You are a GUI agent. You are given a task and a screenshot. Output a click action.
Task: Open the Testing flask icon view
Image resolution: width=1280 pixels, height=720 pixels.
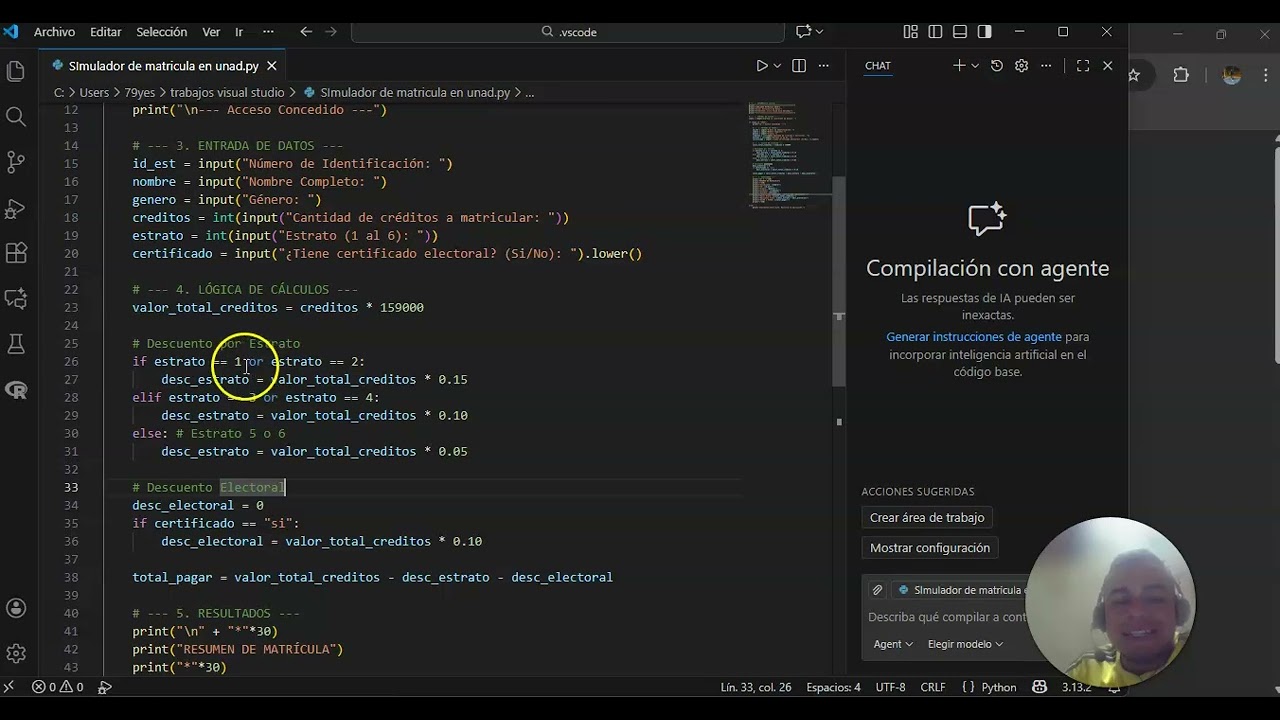click(x=16, y=344)
